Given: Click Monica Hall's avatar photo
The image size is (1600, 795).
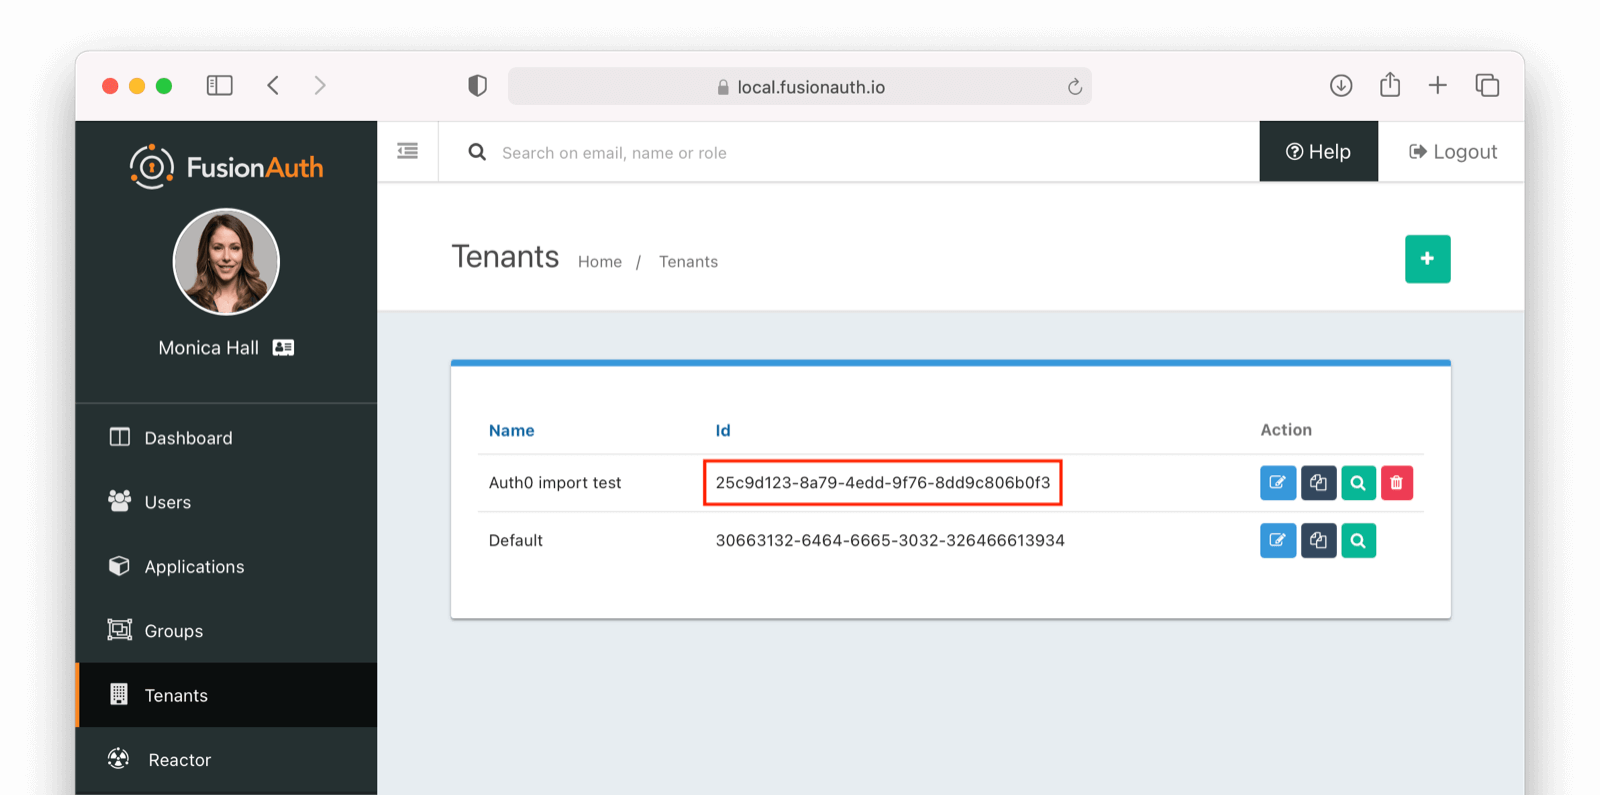Looking at the screenshot, I should click(x=226, y=261).
